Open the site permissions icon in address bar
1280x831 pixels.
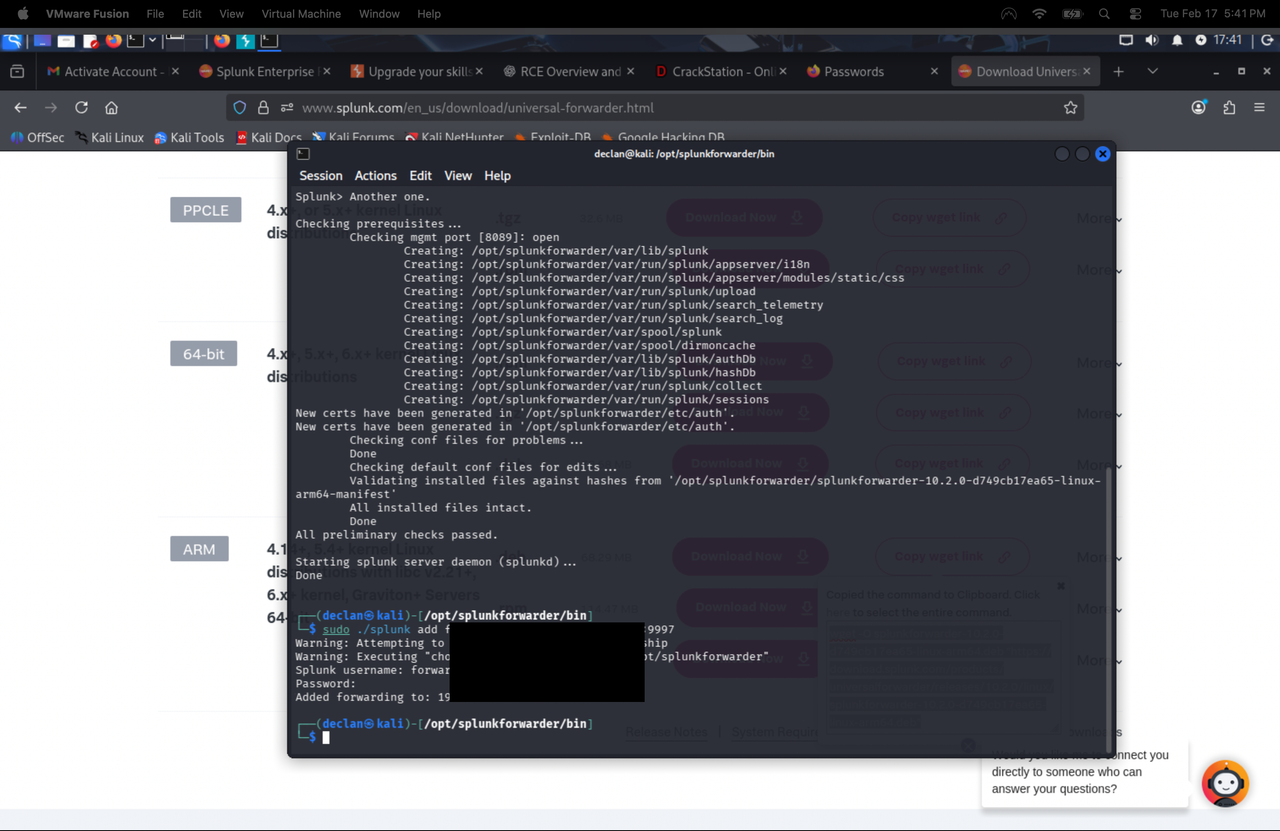(286, 107)
